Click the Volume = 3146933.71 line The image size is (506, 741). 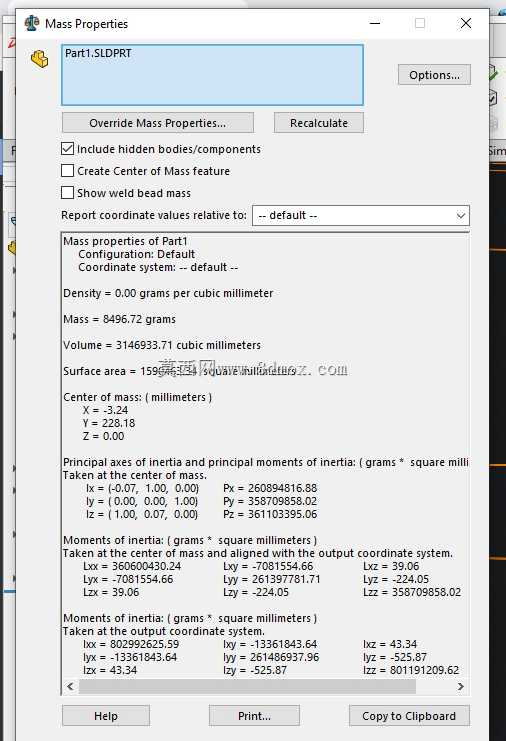pos(162,345)
